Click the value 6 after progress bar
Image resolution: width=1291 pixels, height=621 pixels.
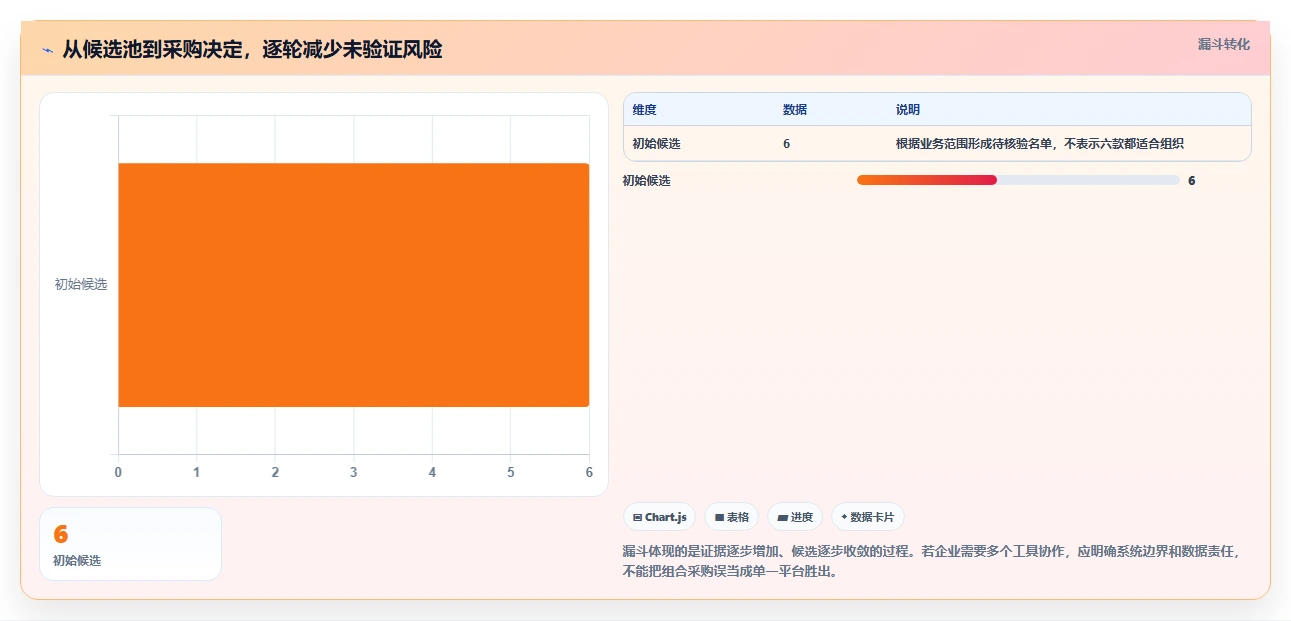pos(1191,181)
